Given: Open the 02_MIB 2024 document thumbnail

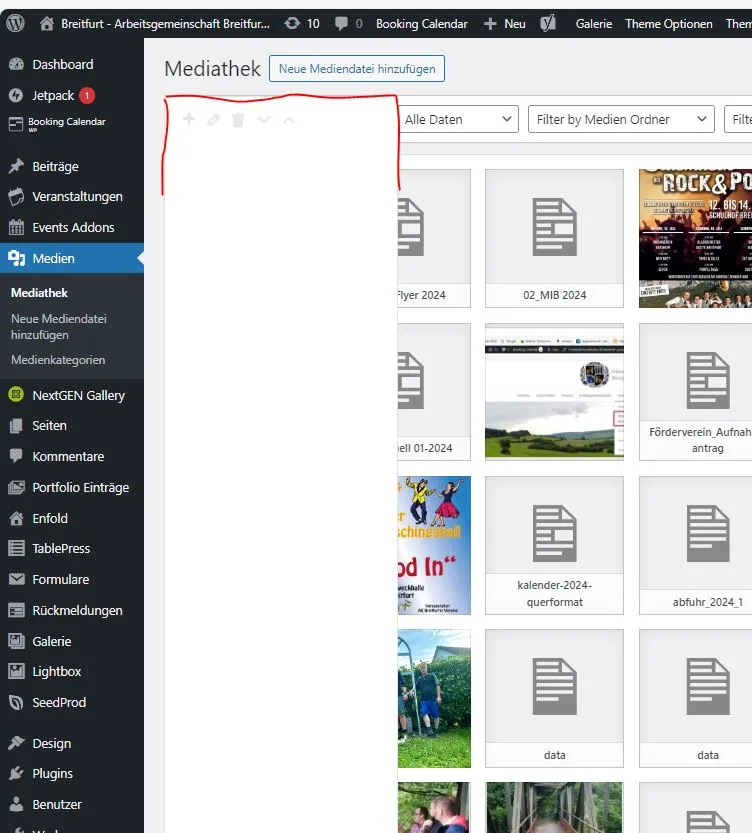Looking at the screenshot, I should click(x=554, y=238).
